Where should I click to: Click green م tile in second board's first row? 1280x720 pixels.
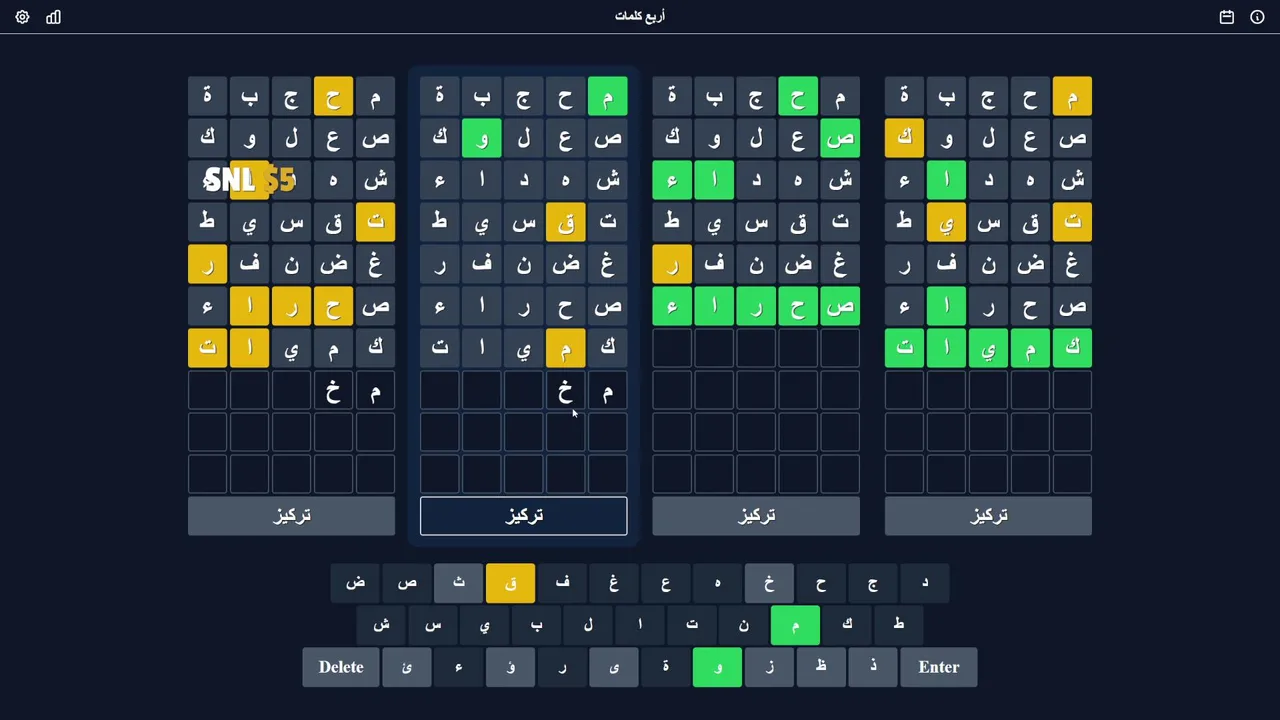point(607,97)
